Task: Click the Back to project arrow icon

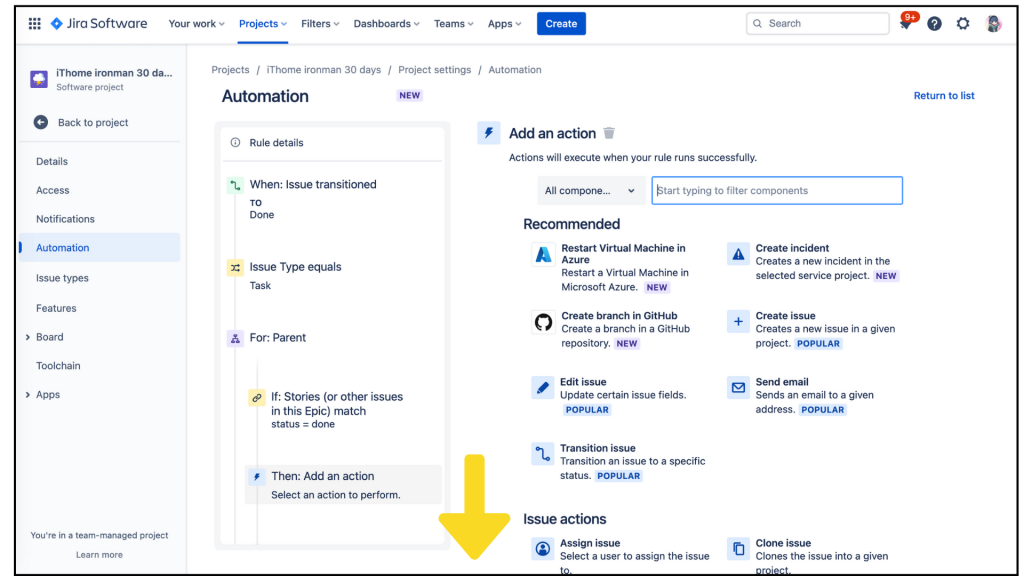Action: point(40,122)
